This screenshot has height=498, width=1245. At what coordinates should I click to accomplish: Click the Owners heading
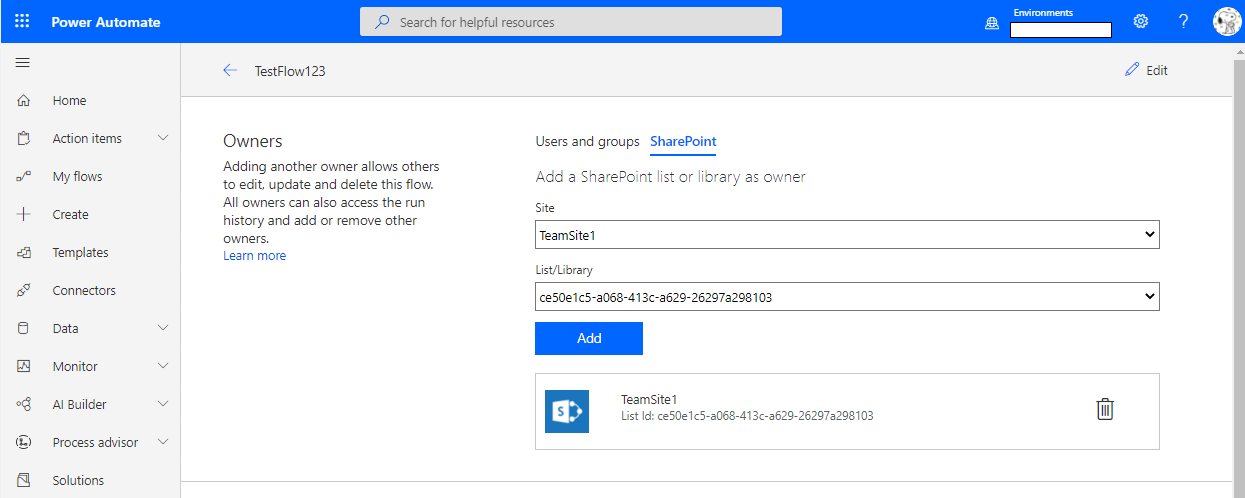pyautogui.click(x=253, y=141)
